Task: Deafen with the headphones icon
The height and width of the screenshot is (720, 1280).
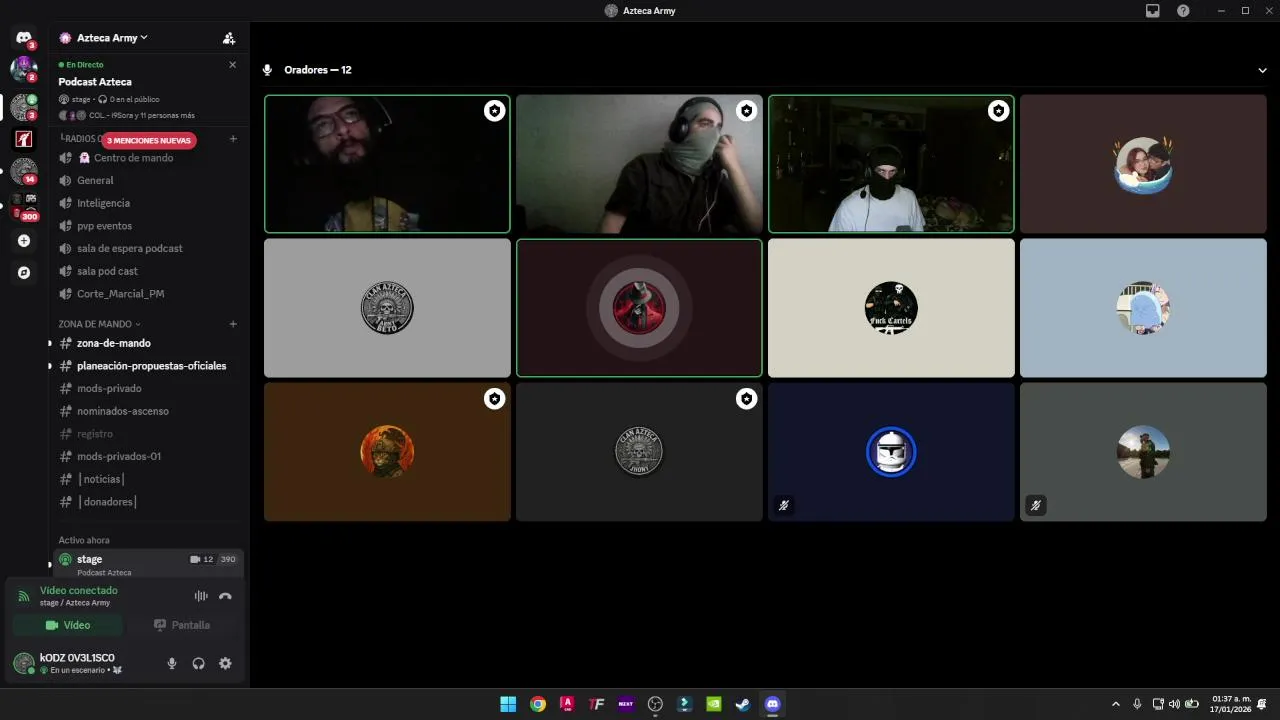Action: [198, 663]
